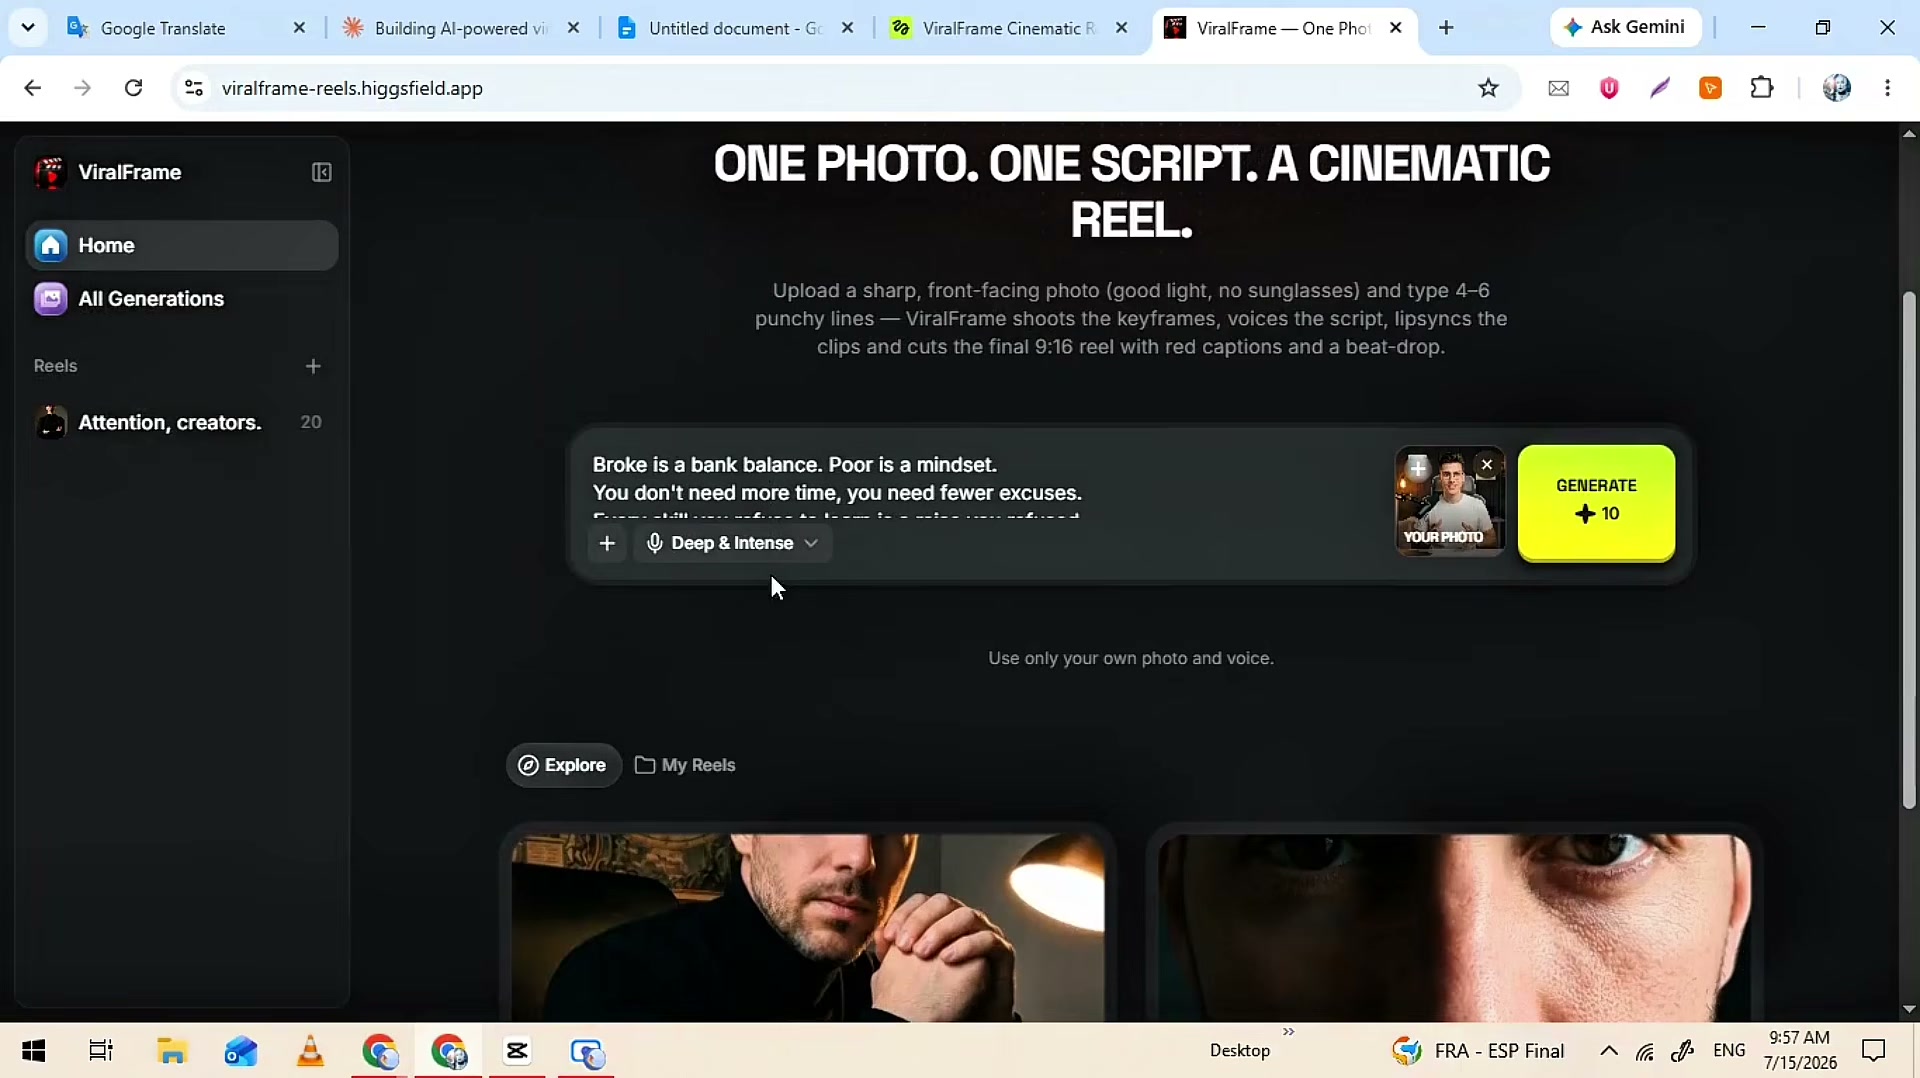Open the Windows Start menu
This screenshot has height=1078, width=1920.
point(33,1051)
